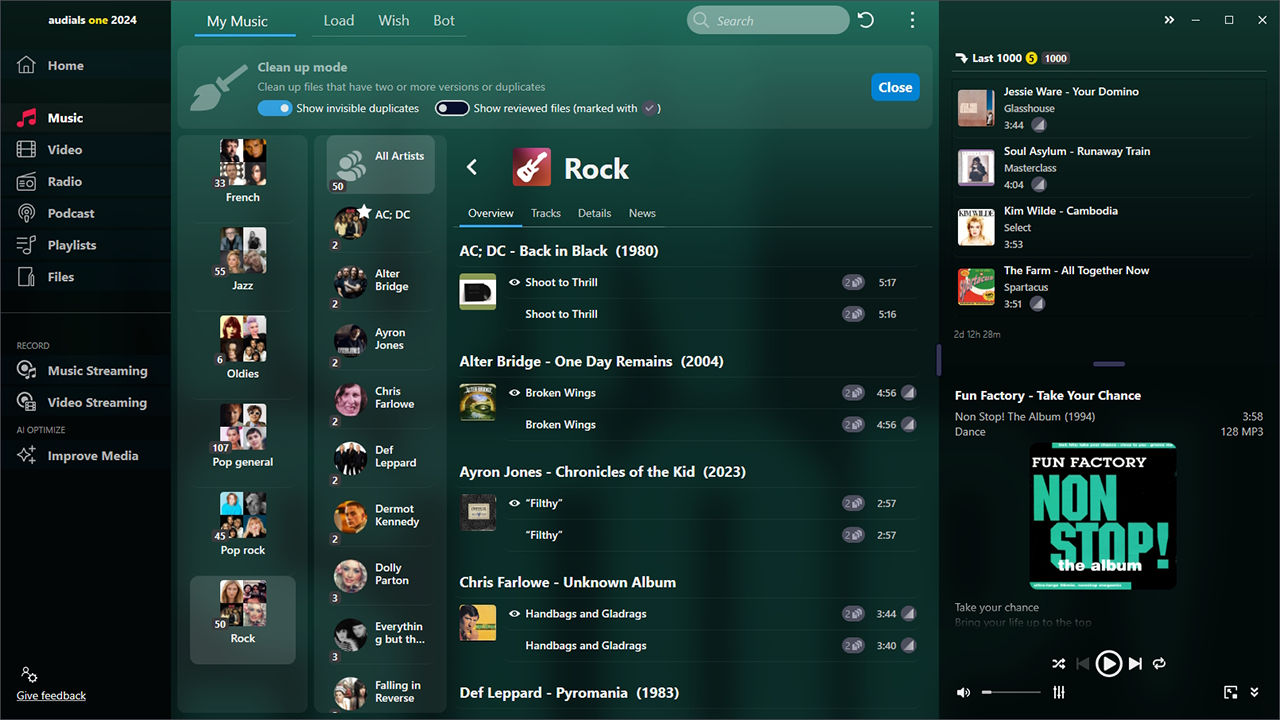Click the duplicates badge on the 3:40 Handbags and Gladrags row
Viewport: 1280px width, 720px height.
click(853, 646)
